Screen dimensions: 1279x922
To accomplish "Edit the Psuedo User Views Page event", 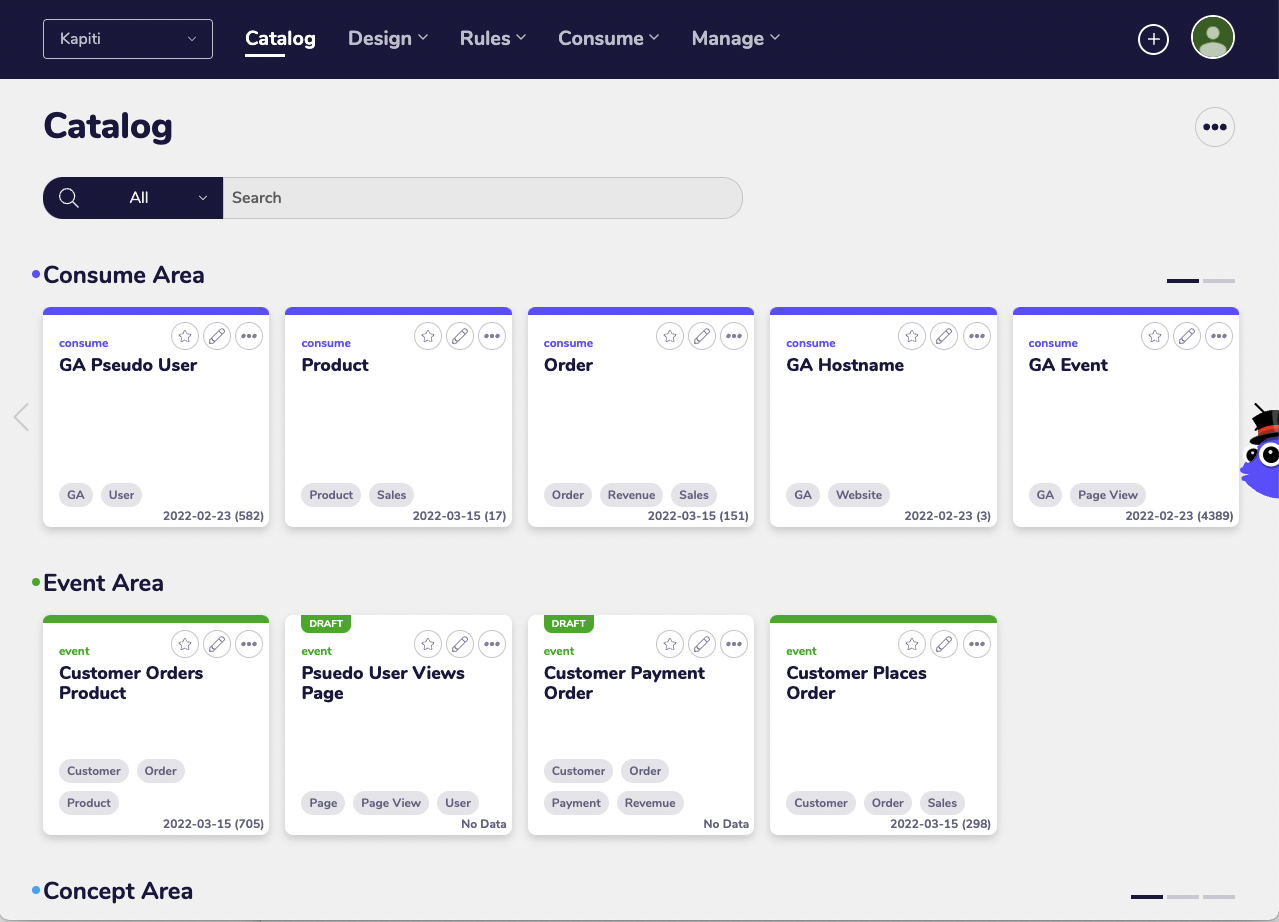I will (460, 644).
